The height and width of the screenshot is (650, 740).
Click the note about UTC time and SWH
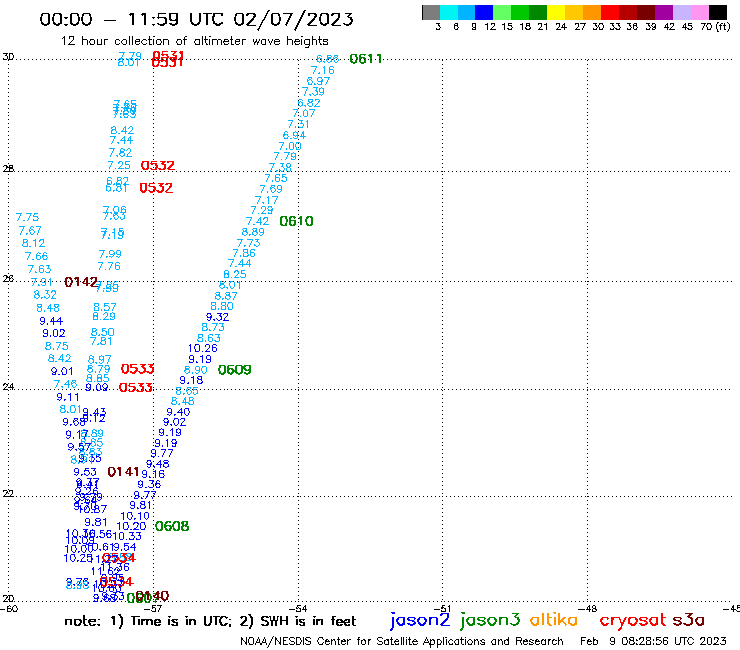pos(210,621)
